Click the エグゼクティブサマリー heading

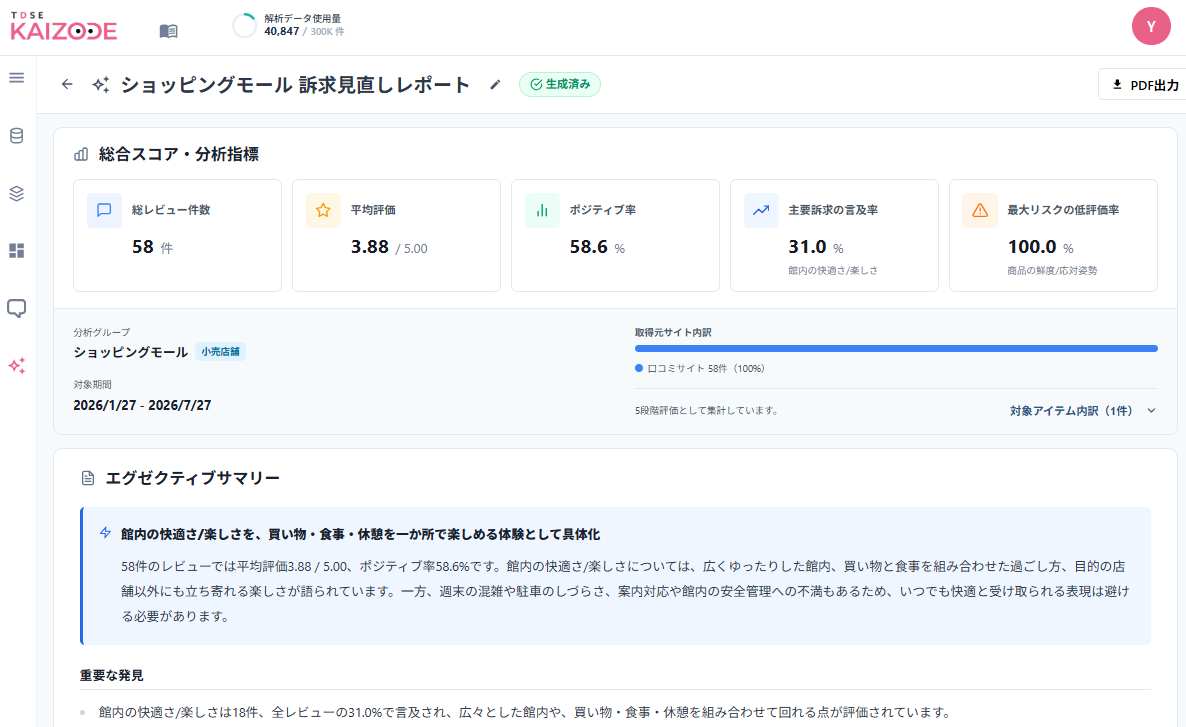pos(192,478)
